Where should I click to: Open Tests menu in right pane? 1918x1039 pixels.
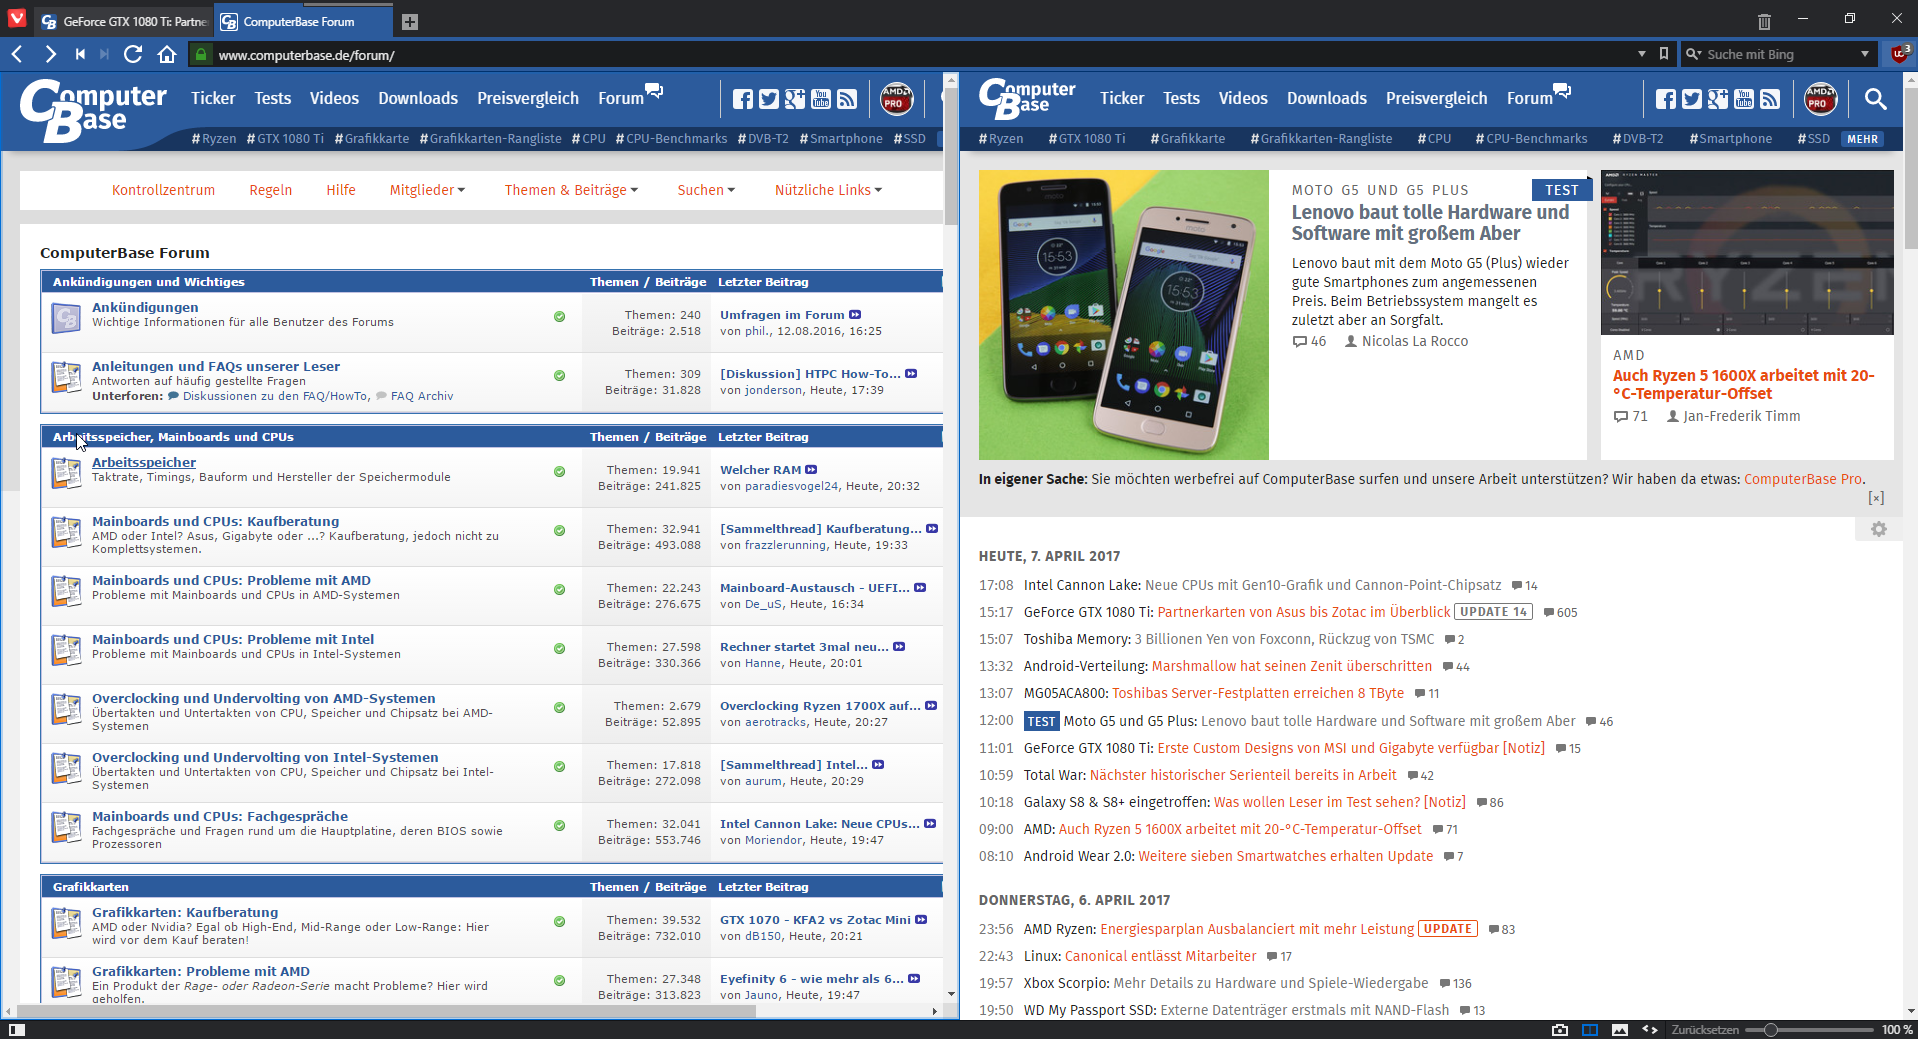tap(1181, 98)
